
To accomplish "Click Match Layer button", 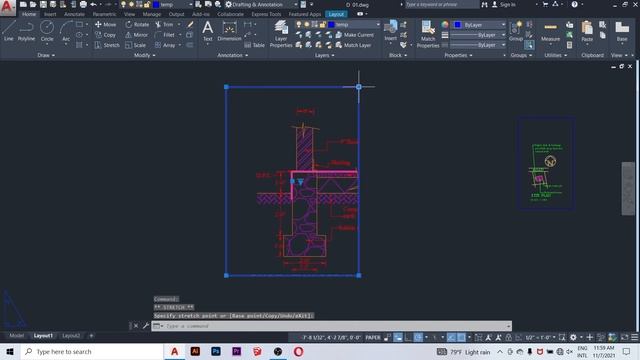I will click(x=353, y=45).
